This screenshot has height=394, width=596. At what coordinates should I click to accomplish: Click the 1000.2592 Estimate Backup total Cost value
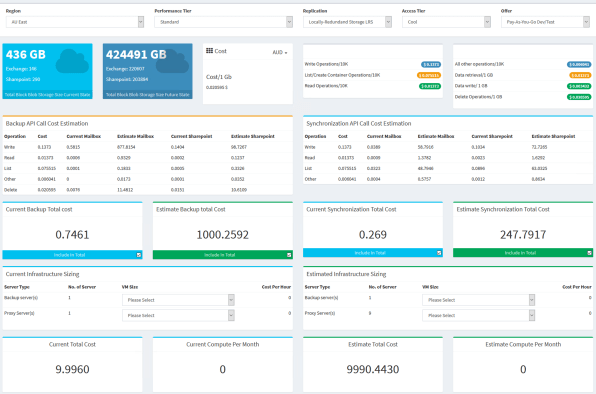click(x=222, y=235)
